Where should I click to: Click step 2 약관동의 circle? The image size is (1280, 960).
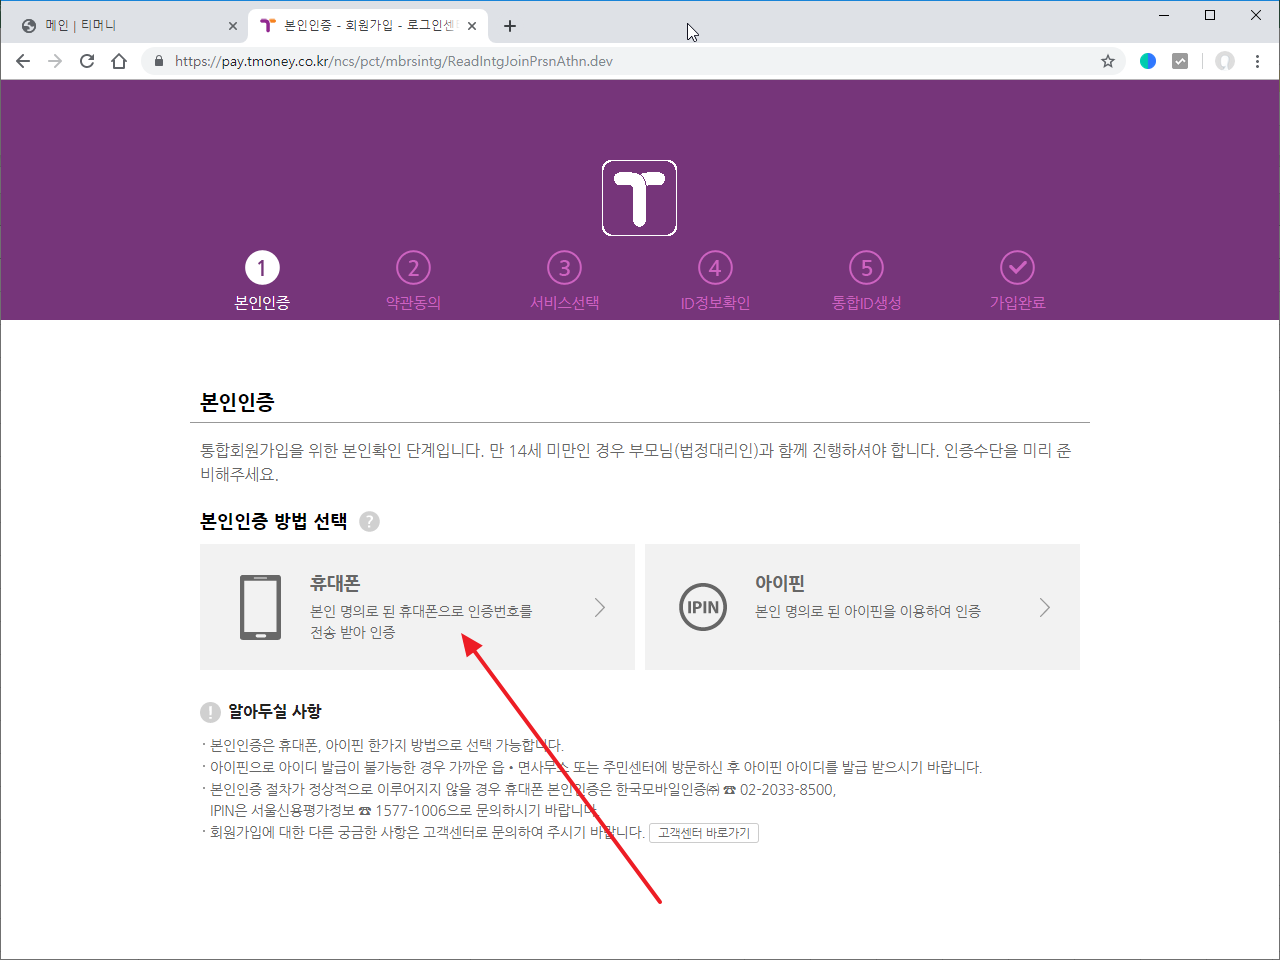pos(413,268)
